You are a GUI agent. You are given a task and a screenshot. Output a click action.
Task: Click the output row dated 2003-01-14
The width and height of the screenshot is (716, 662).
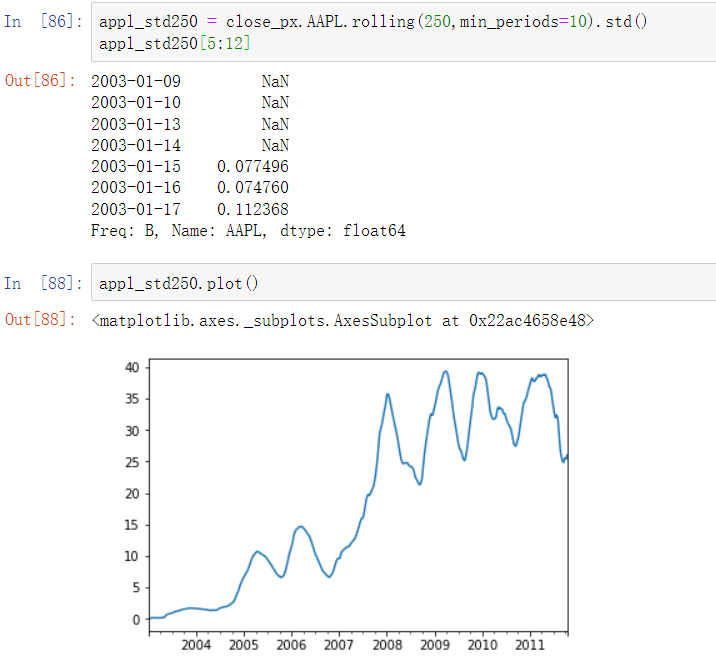pyautogui.click(x=190, y=145)
